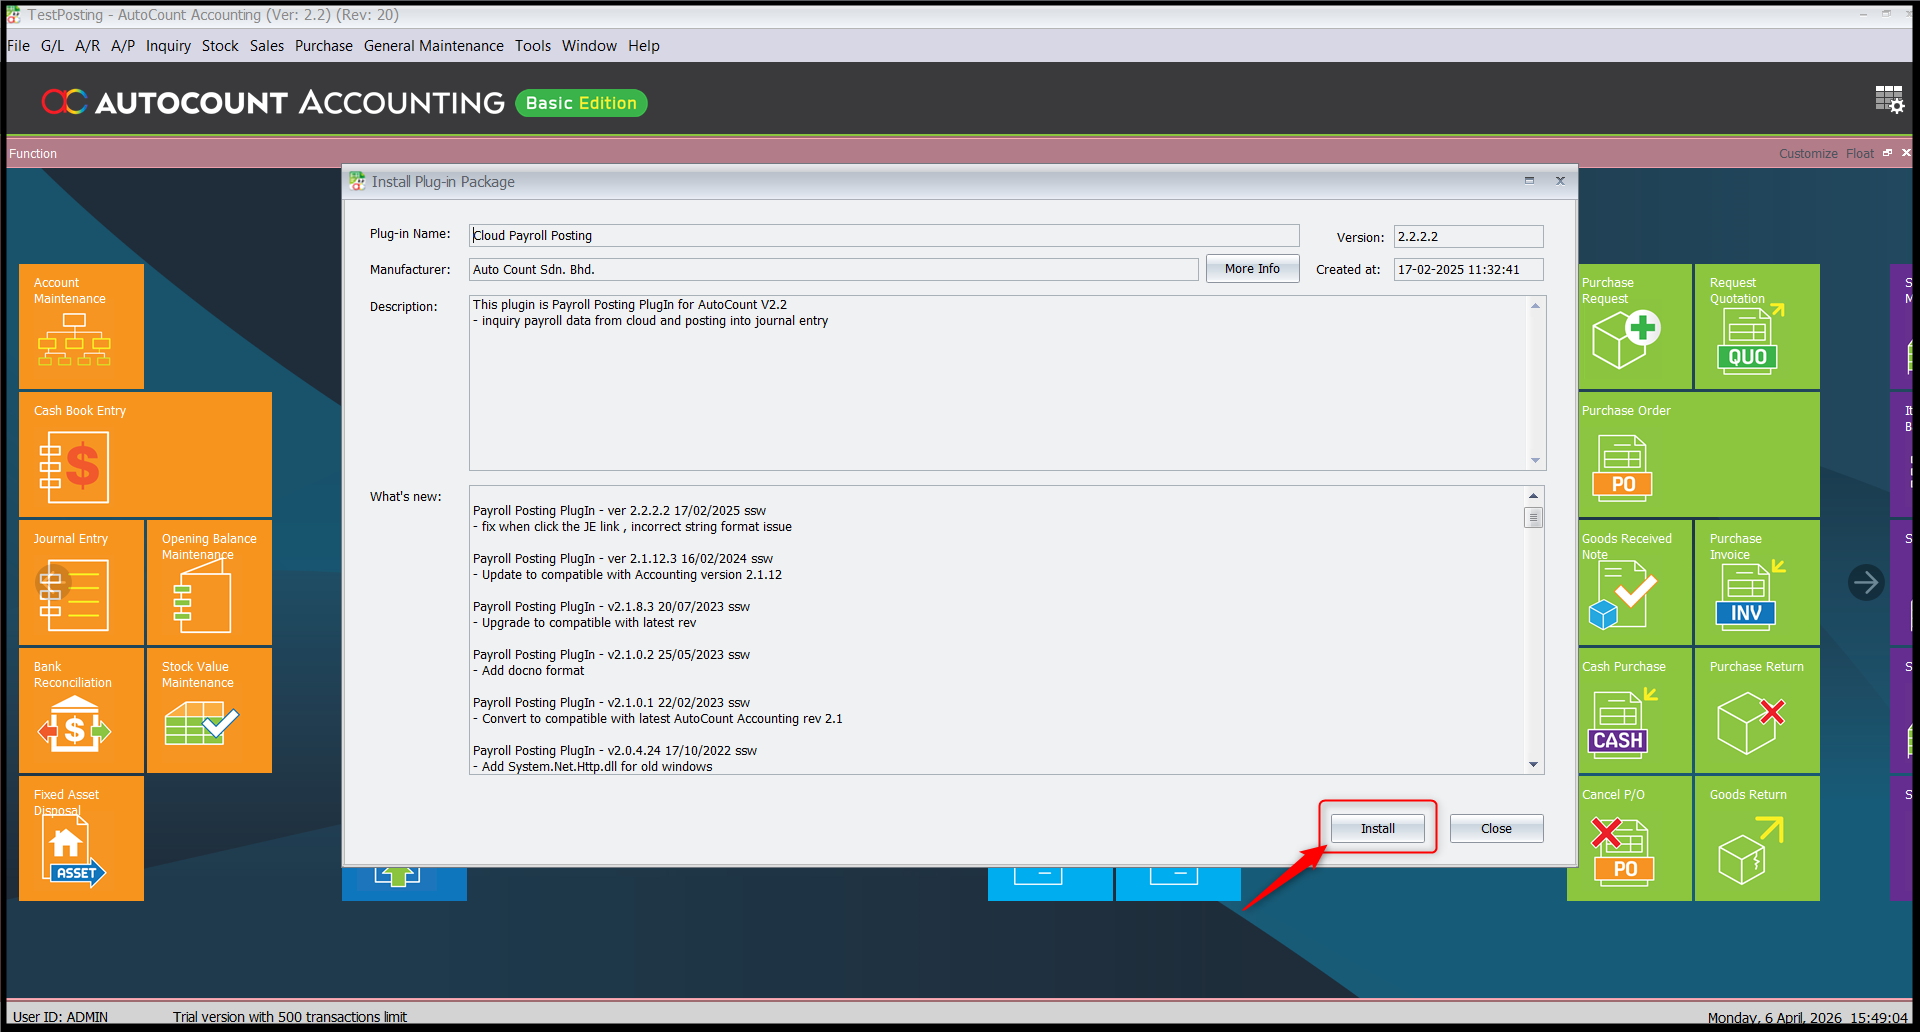This screenshot has width=1920, height=1032.
Task: Click the Plug-in Name field
Action: point(884,235)
